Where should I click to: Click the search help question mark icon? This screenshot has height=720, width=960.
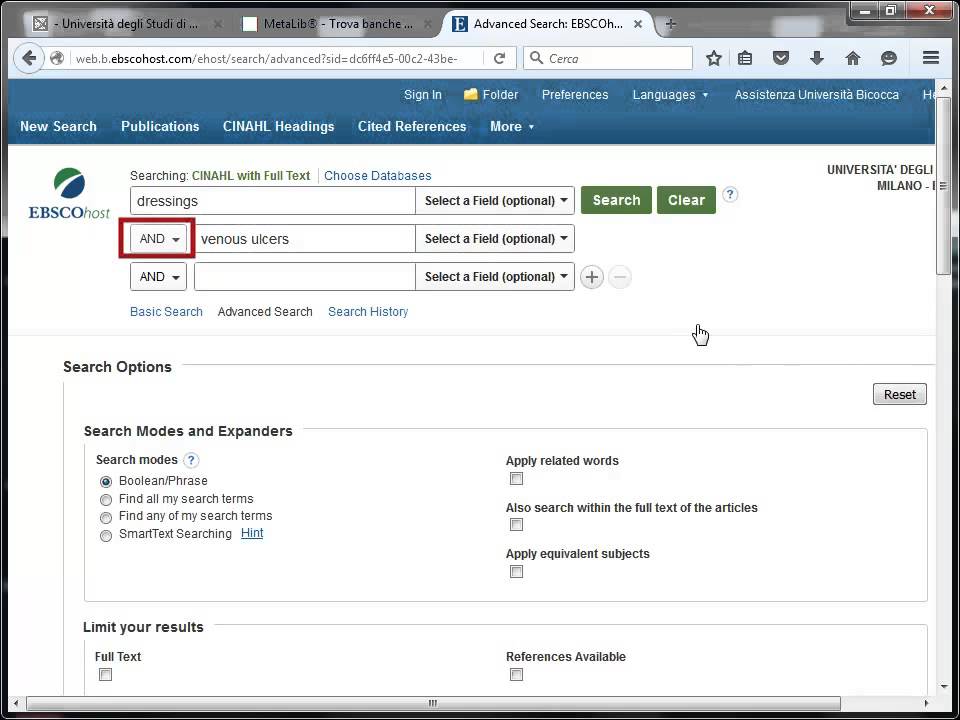pos(730,195)
